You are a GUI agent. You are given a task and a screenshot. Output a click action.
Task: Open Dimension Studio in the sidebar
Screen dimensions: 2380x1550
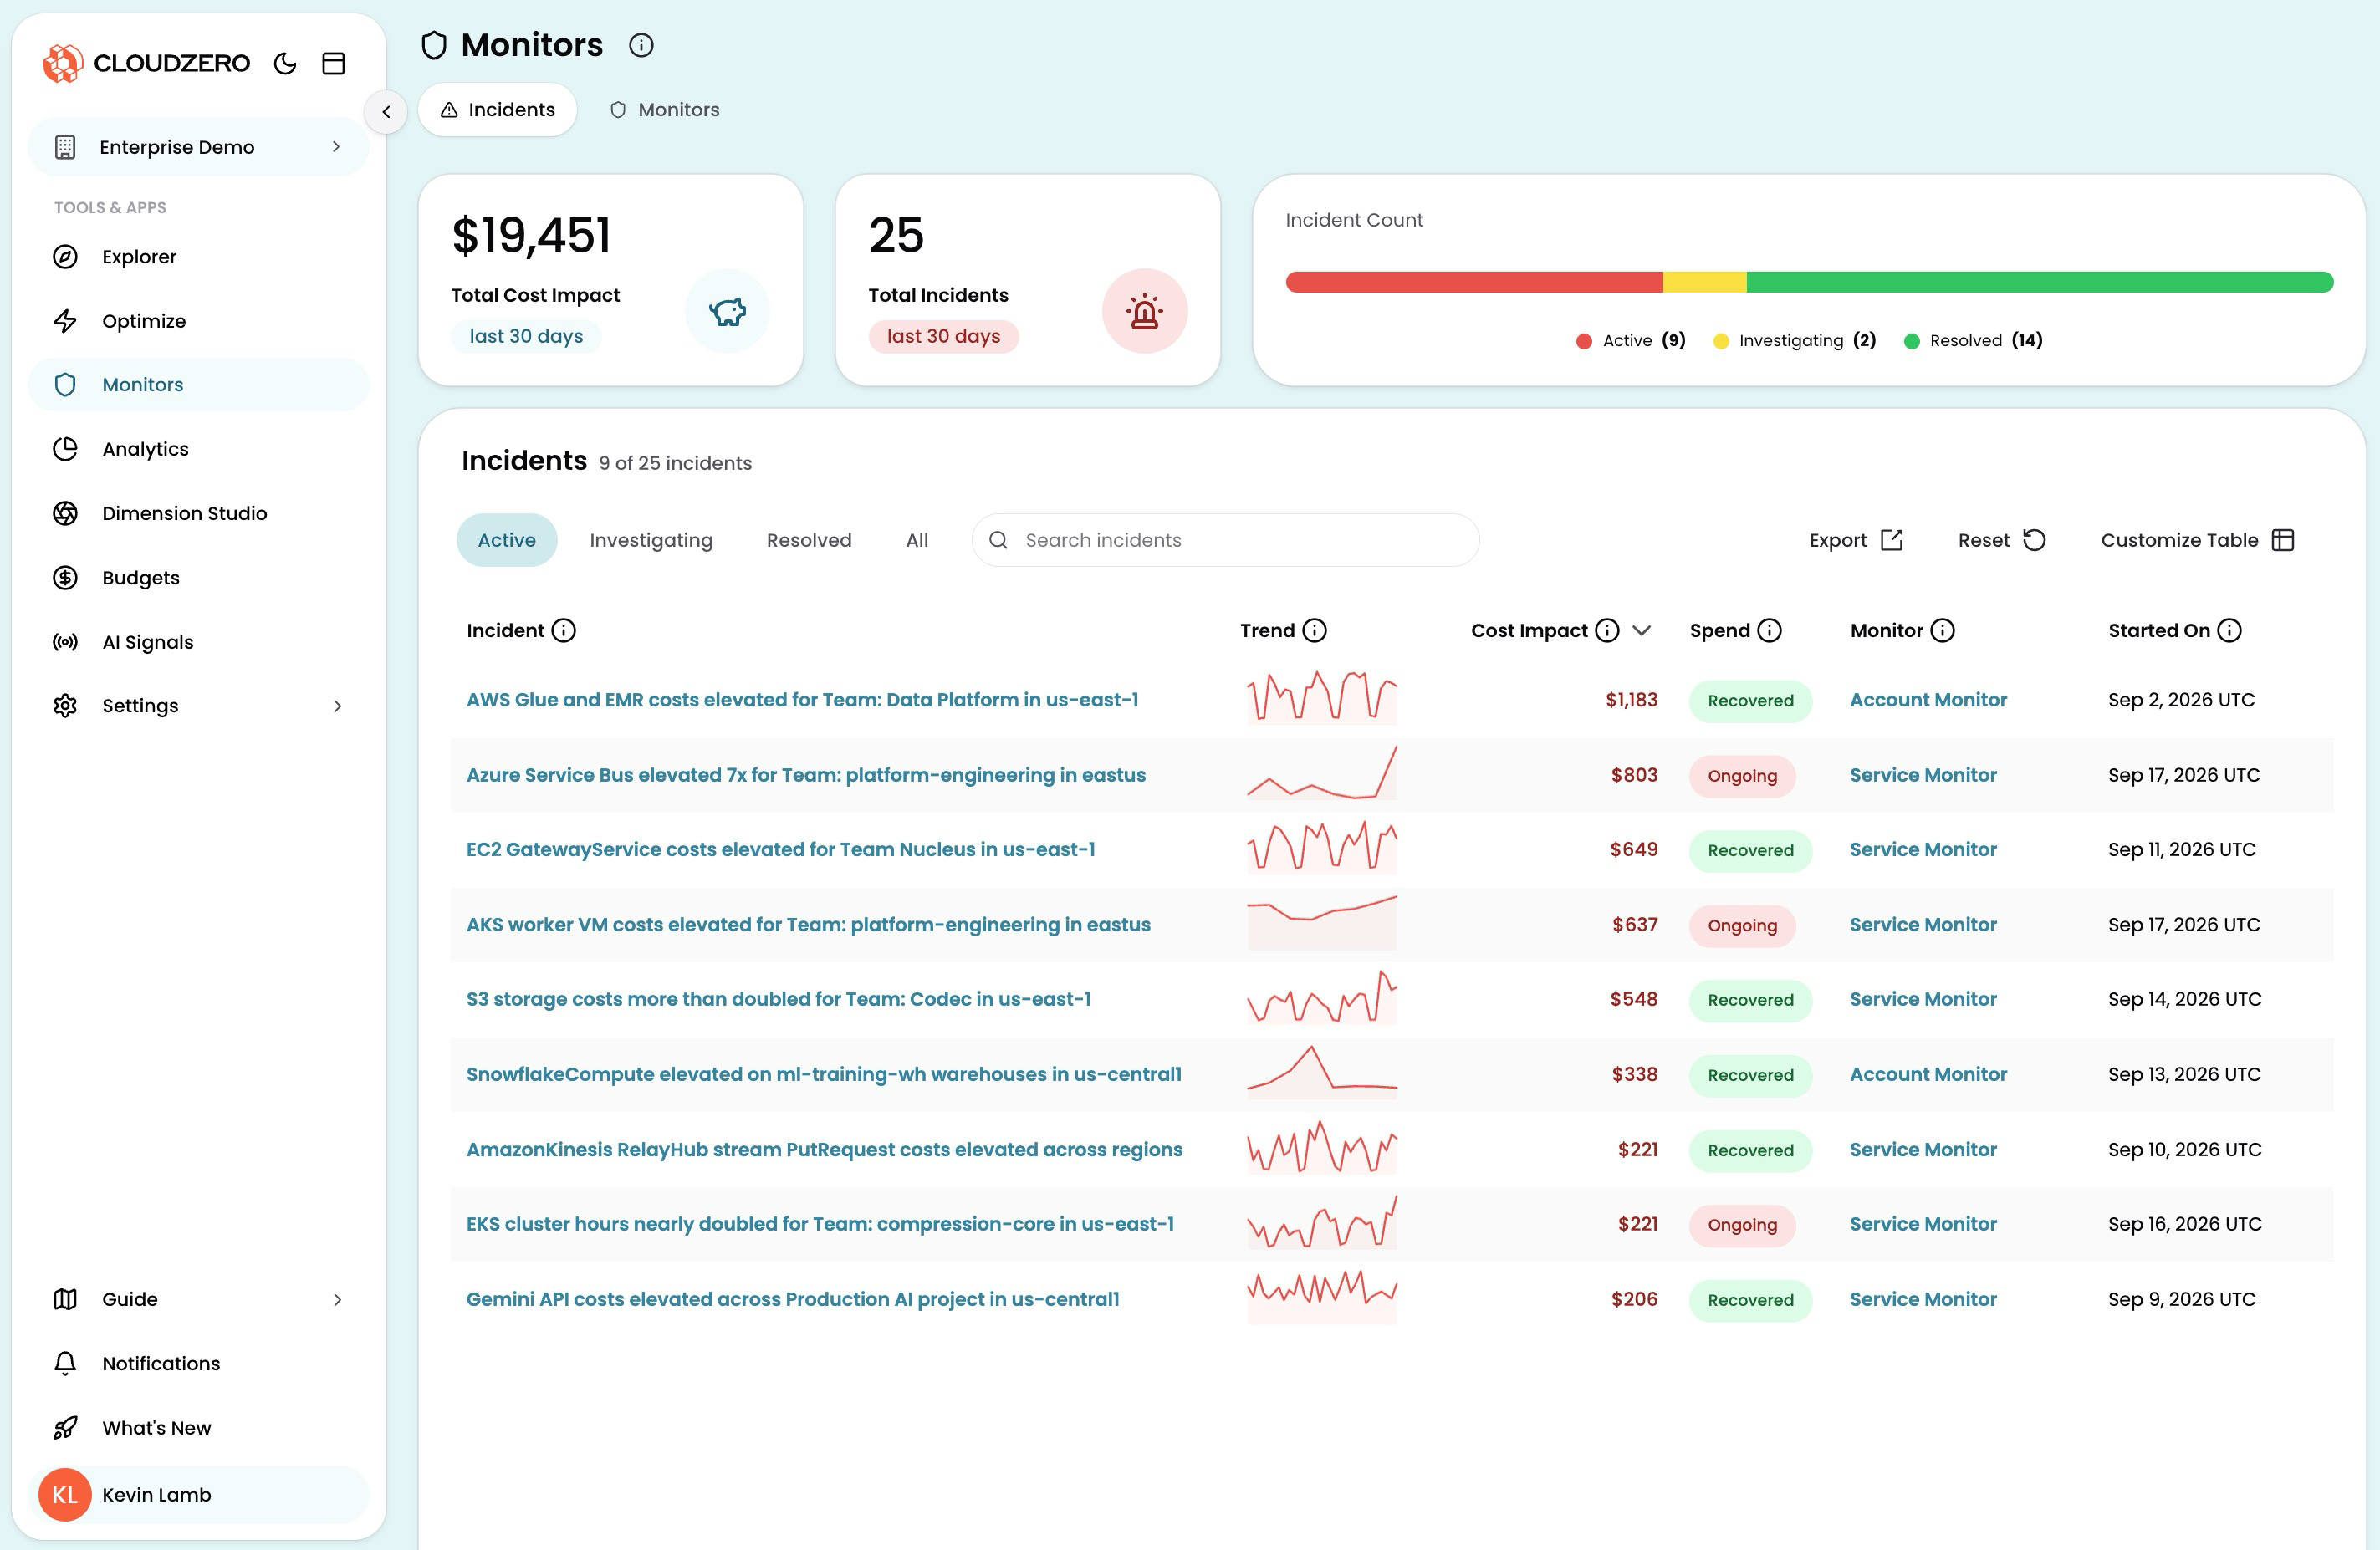point(198,513)
